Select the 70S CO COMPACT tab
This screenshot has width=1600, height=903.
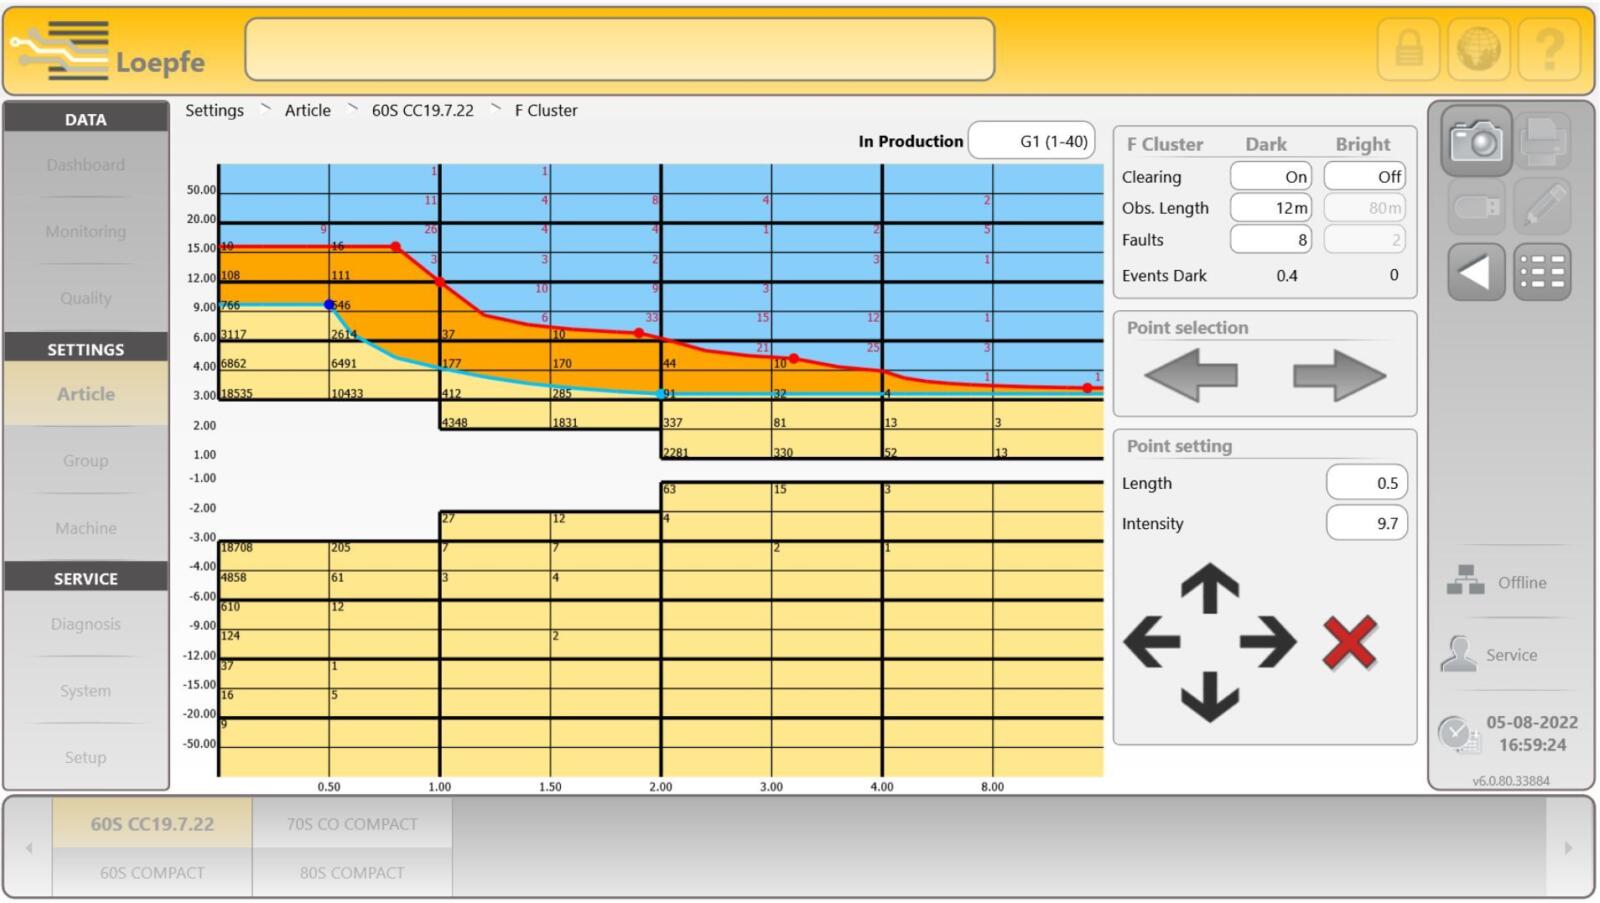pos(352,824)
